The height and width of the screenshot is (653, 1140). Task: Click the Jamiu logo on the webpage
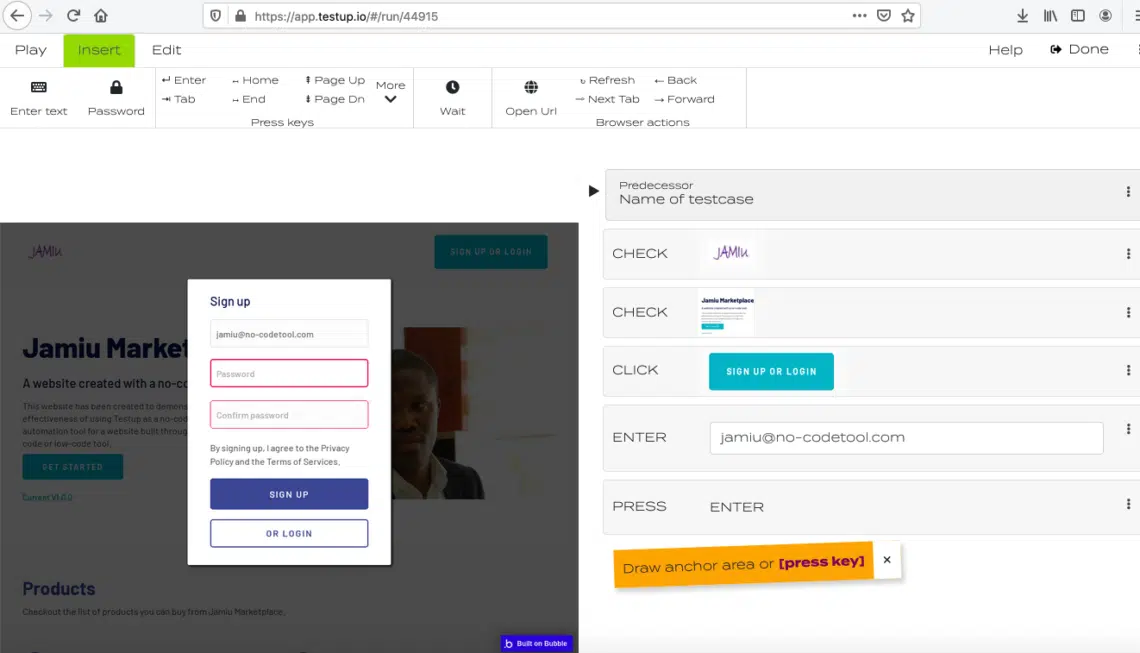click(45, 251)
